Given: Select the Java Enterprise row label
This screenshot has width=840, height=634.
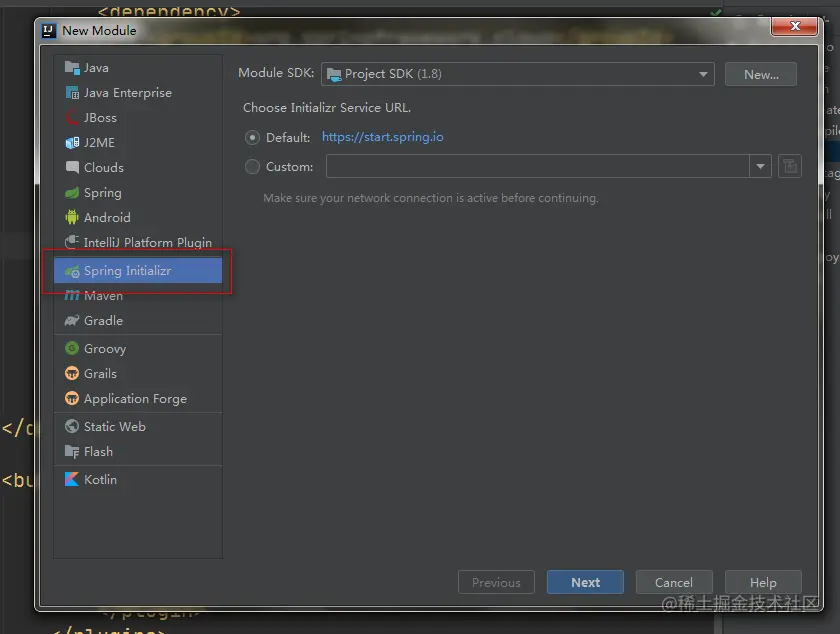Looking at the screenshot, I should 128,93.
